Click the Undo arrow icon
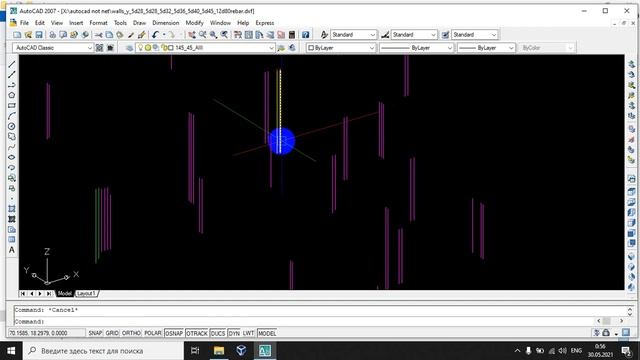This screenshot has height=360, width=640. coord(155,35)
